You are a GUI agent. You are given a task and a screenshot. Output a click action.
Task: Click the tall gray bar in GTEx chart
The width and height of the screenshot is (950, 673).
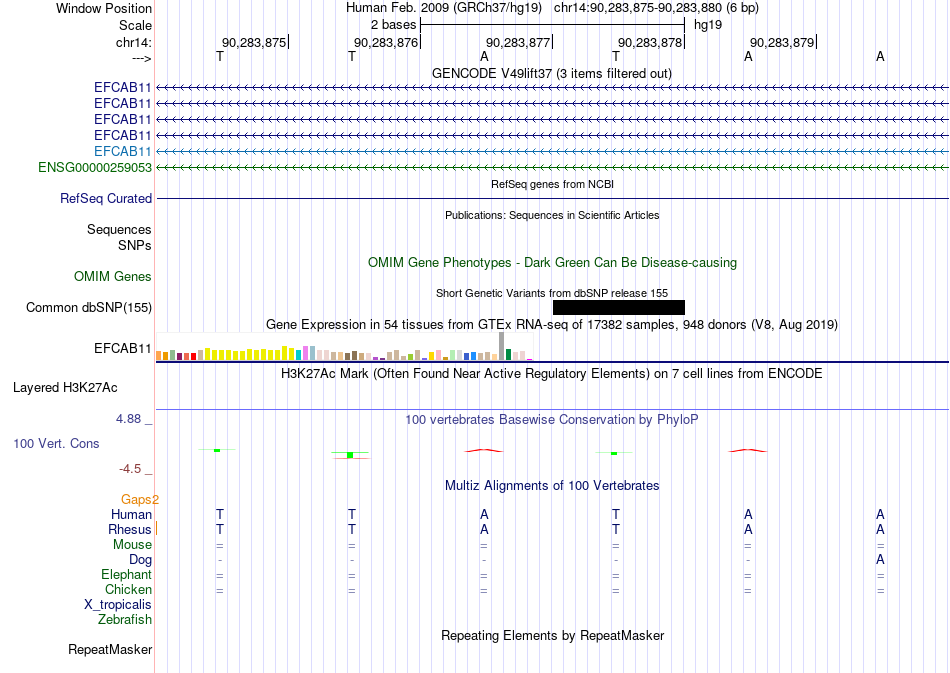click(501, 346)
